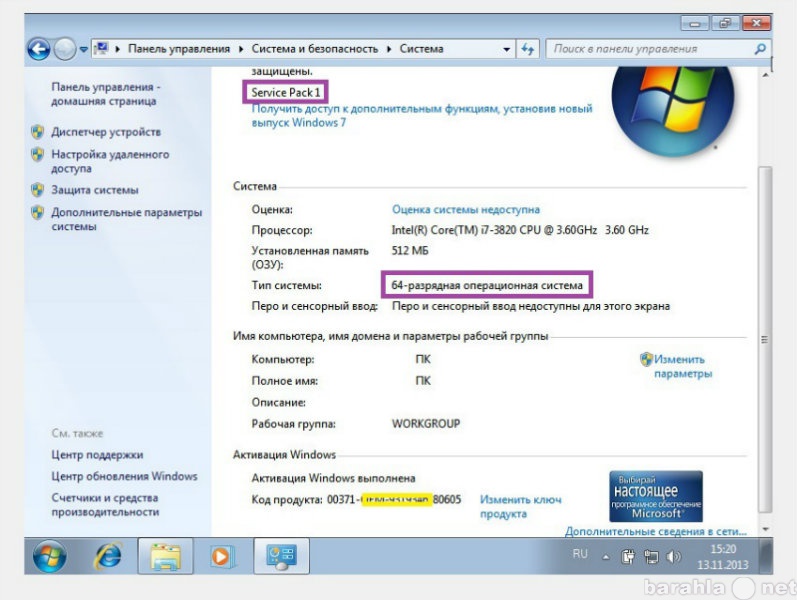The width and height of the screenshot is (797, 600).
Task: Click the computer icon in address bar
Action: pos(102,49)
